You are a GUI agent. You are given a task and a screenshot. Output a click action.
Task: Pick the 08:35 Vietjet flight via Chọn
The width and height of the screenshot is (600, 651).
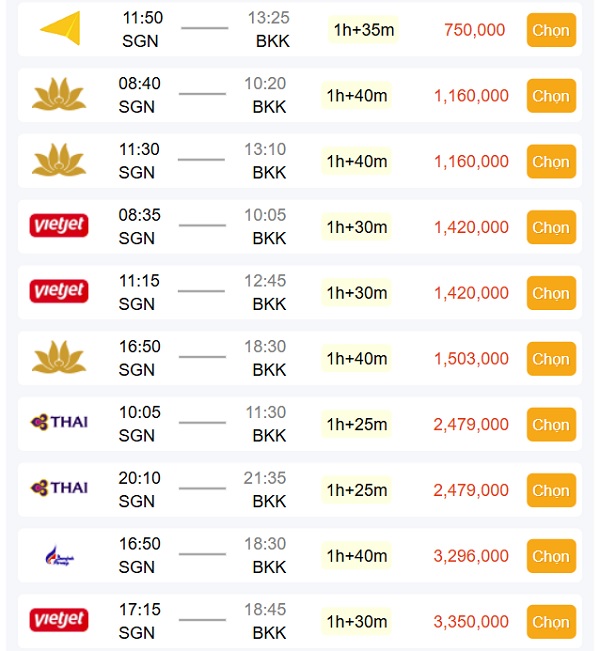tap(551, 228)
